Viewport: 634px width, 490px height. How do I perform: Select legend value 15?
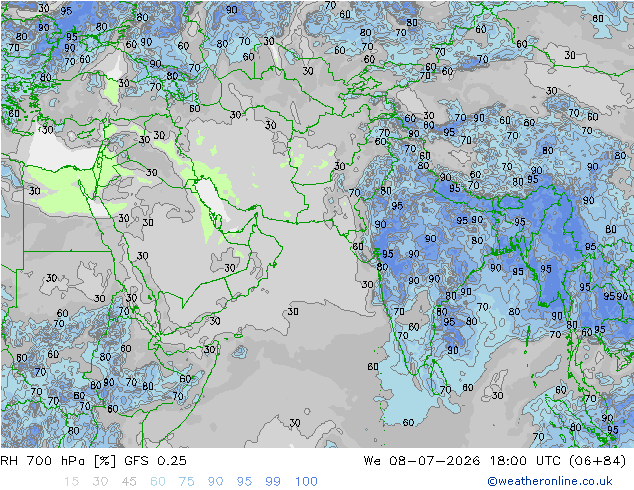pyautogui.click(x=71, y=482)
